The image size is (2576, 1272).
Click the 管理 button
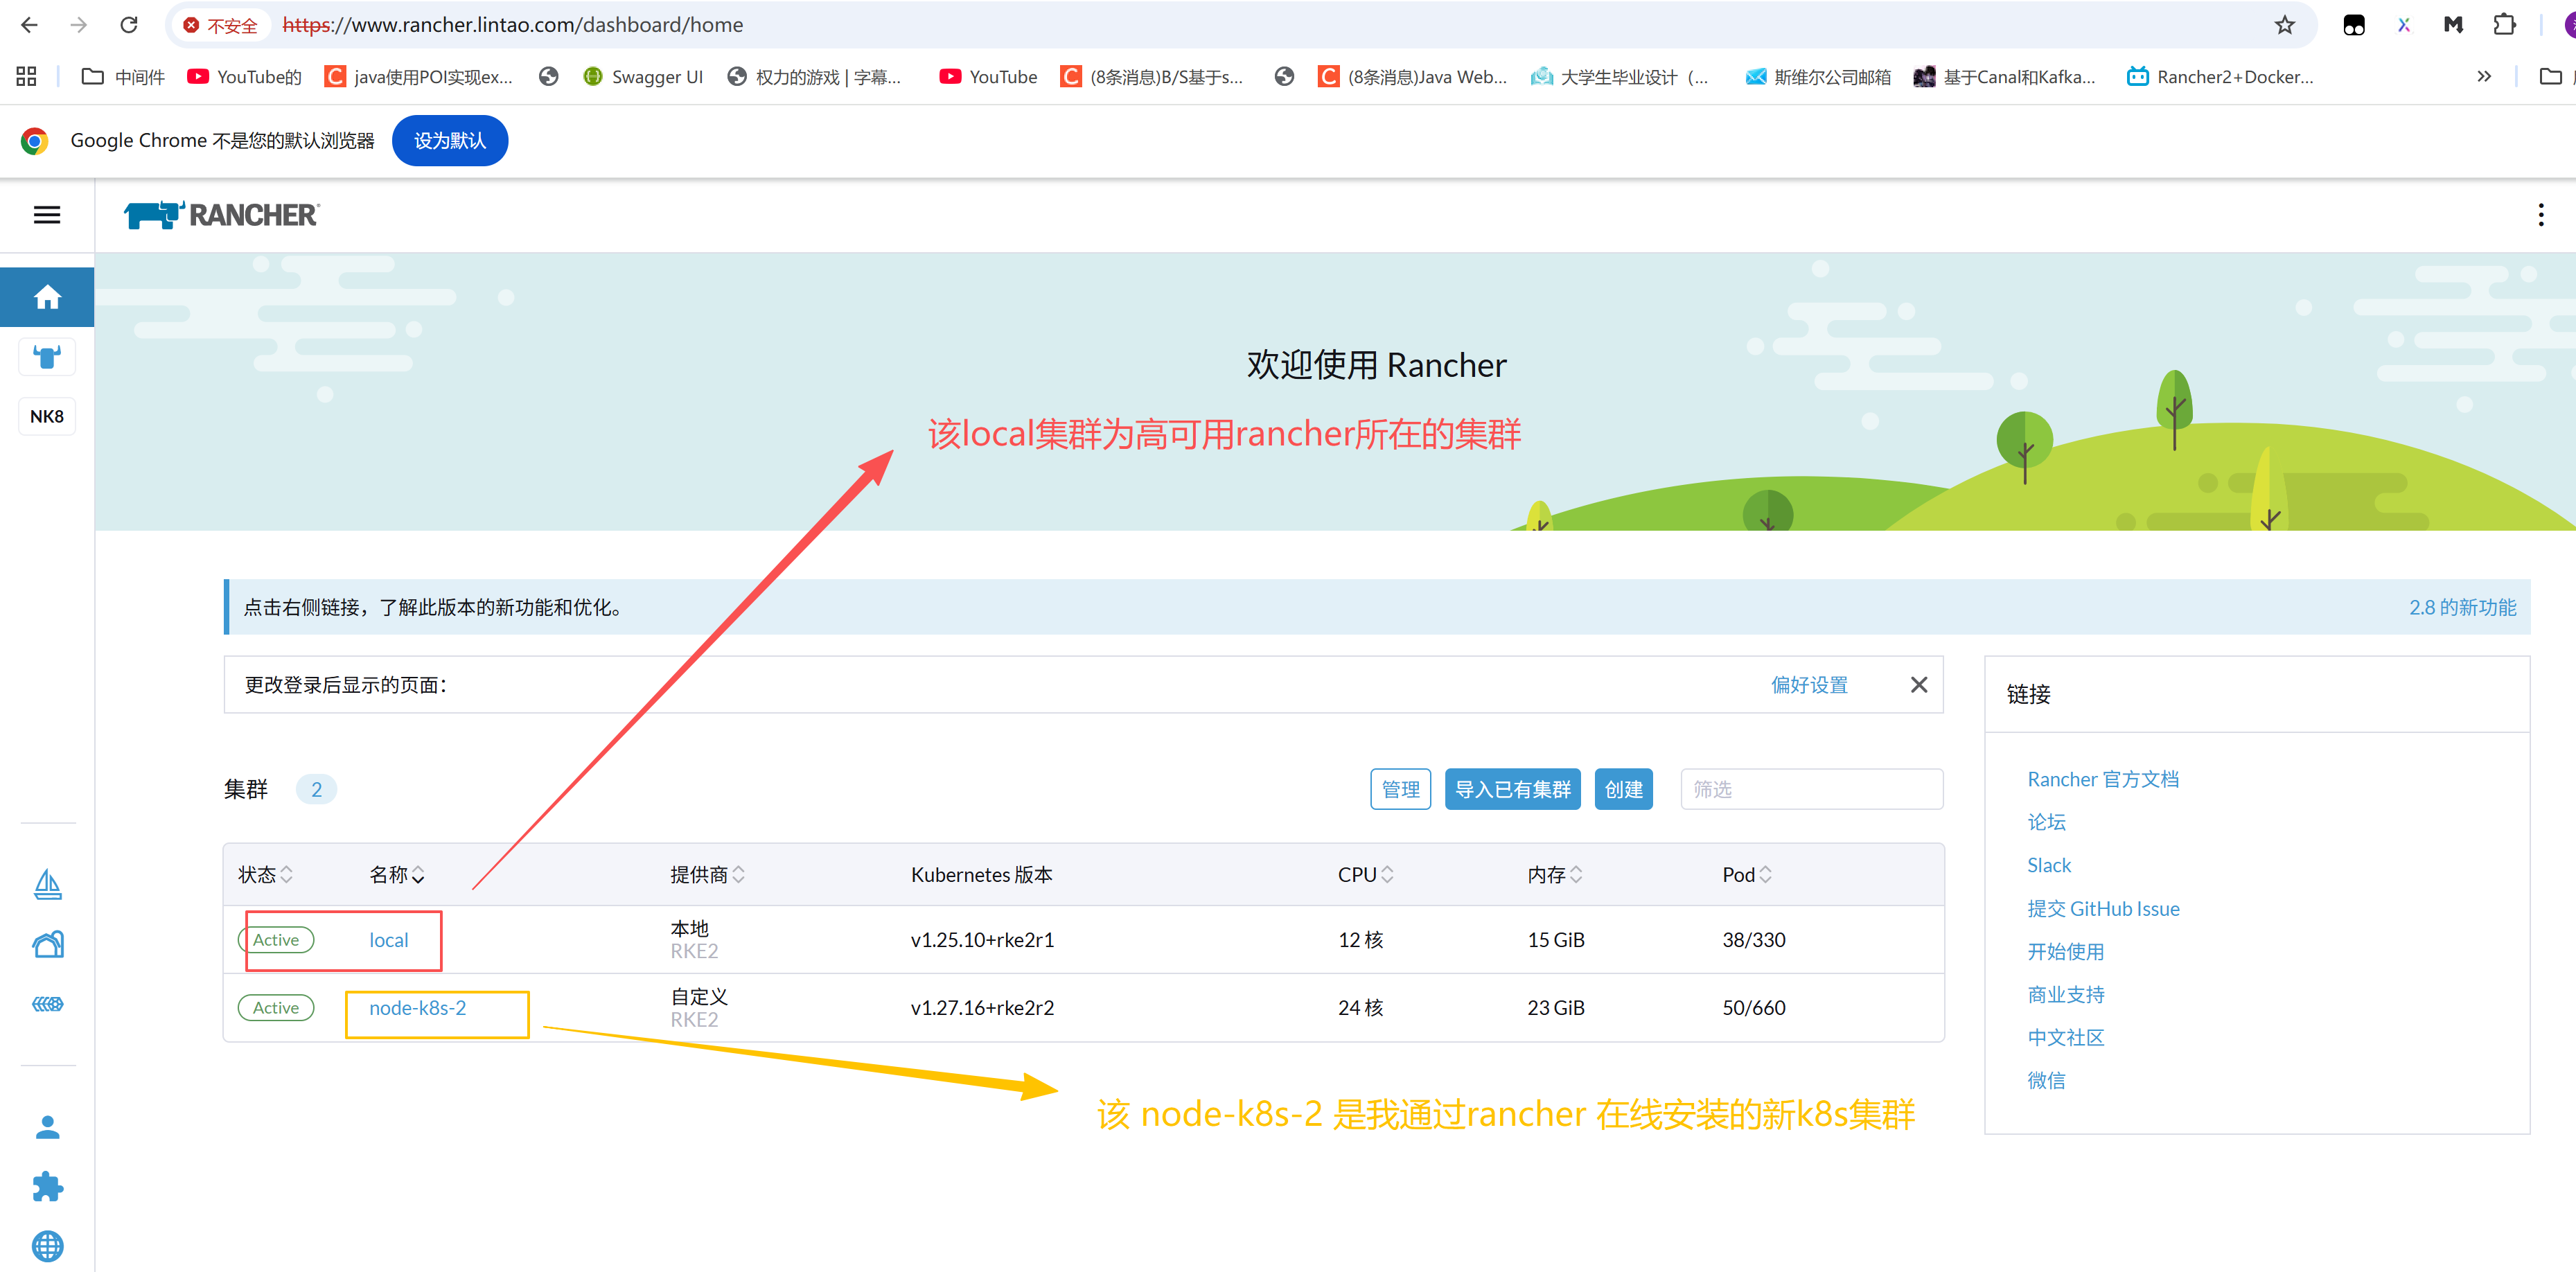(x=1400, y=790)
